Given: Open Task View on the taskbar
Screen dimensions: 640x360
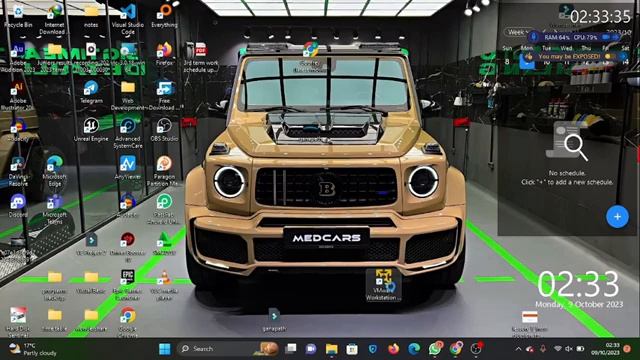Looking at the screenshot, I should pyautogui.click(x=291, y=349).
